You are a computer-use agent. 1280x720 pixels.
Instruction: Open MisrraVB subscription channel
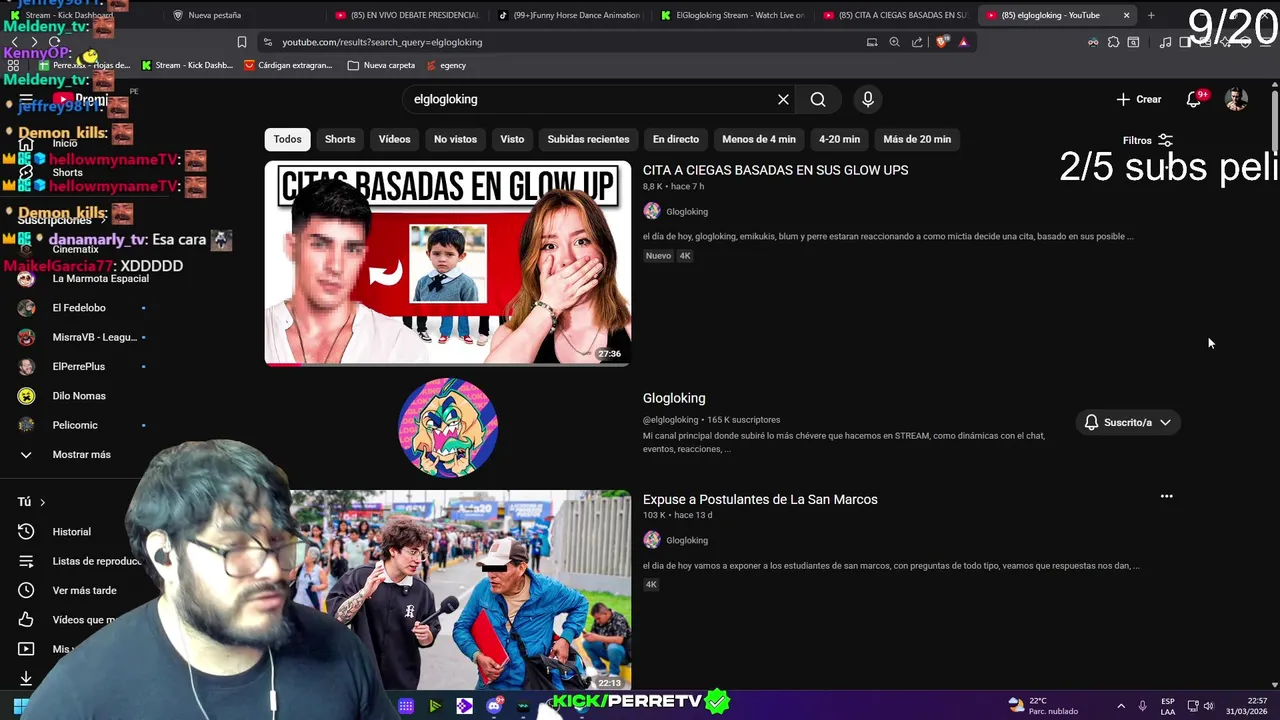94,337
